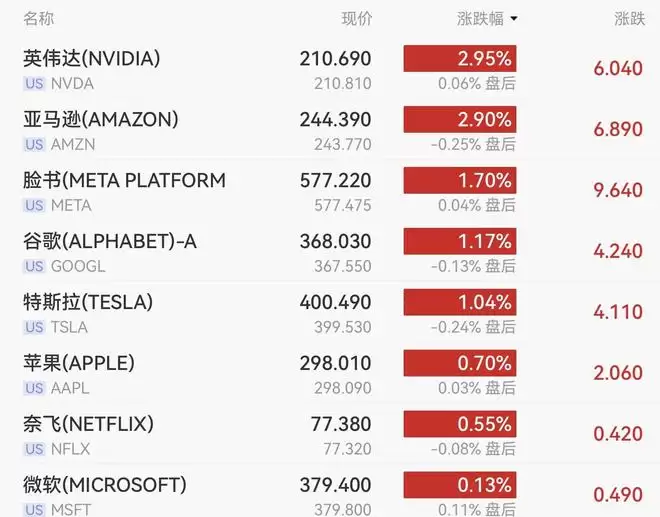Open 奈飞(NETFLIX) stock row
Viewport: 660px width, 517px height.
click(330, 434)
